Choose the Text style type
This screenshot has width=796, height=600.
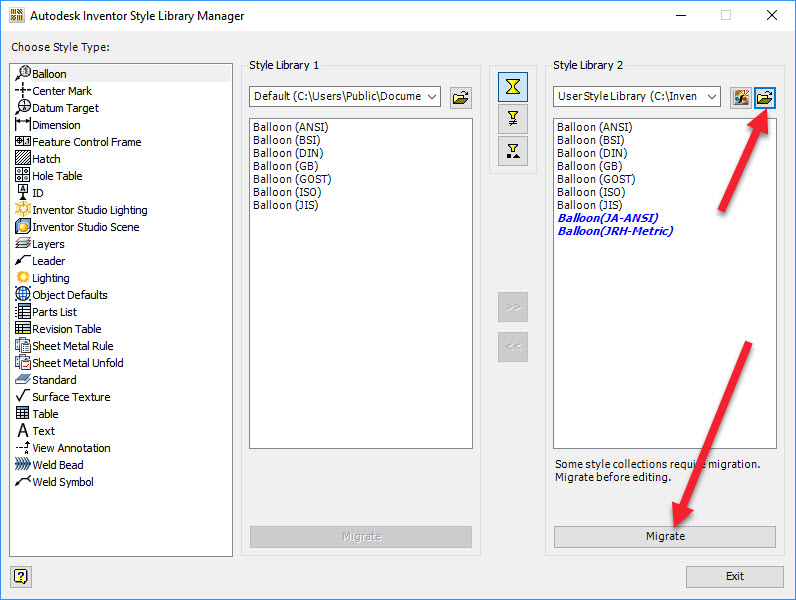(36, 431)
